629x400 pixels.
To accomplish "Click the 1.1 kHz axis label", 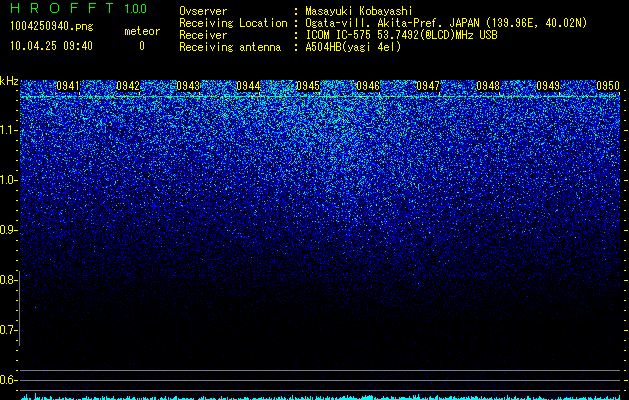I will (8, 130).
